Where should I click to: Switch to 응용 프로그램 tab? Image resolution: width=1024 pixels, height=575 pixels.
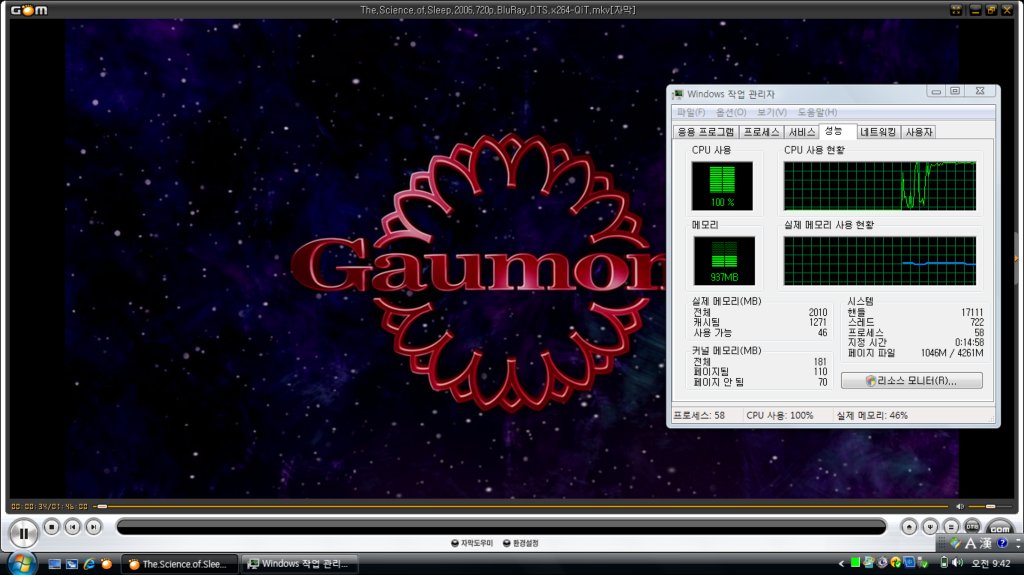[x=706, y=132]
